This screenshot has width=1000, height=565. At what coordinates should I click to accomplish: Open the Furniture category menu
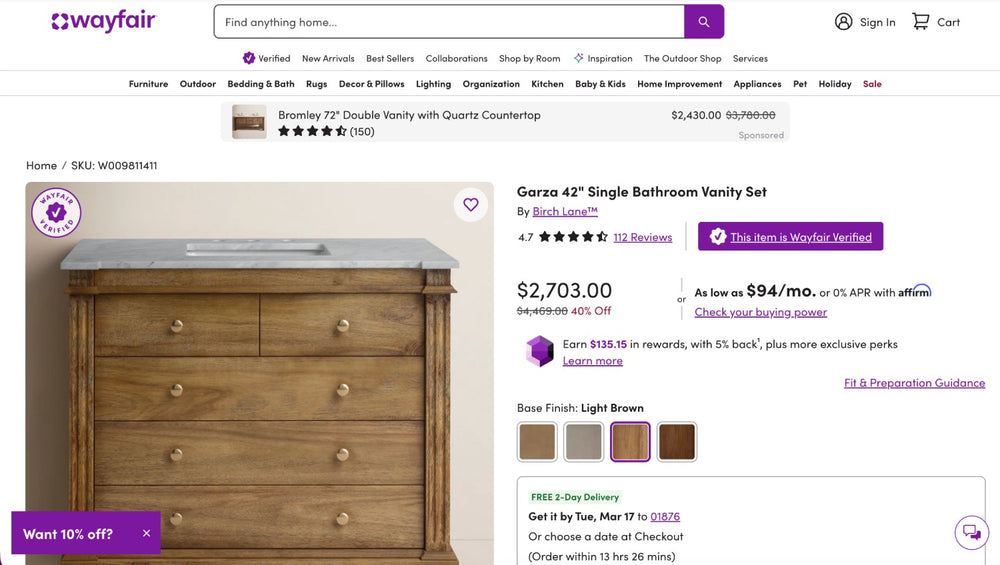[148, 84]
